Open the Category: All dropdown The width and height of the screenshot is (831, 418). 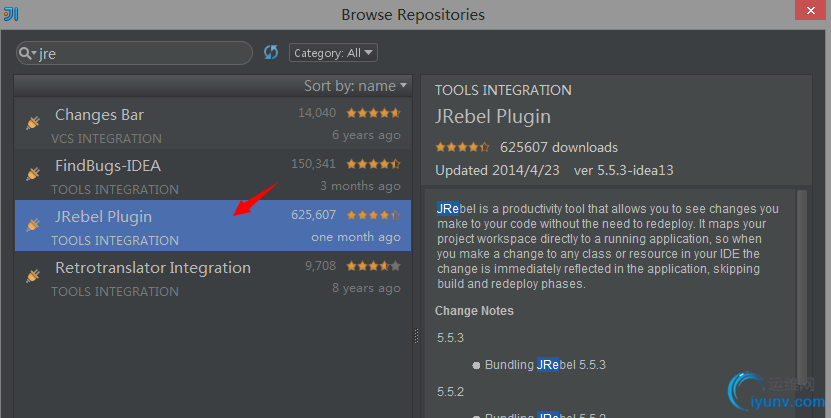click(x=333, y=52)
